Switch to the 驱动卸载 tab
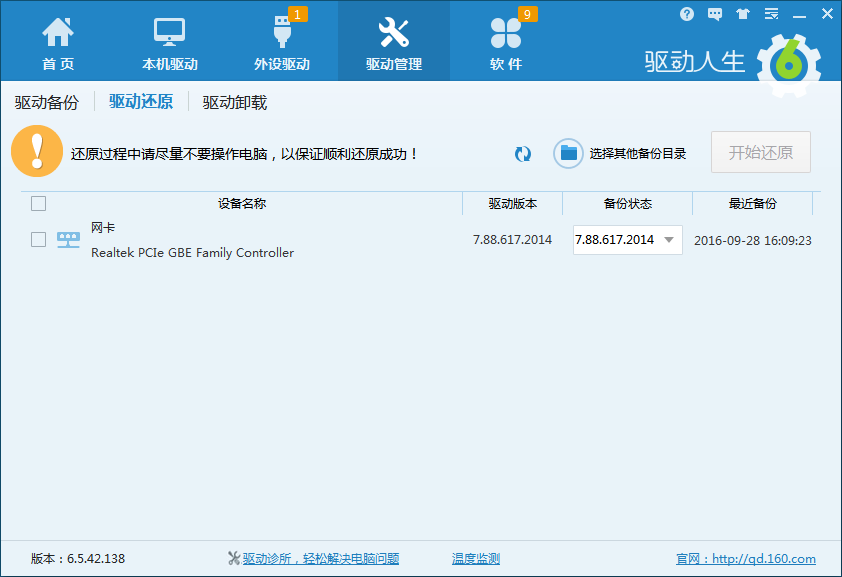The height and width of the screenshot is (577, 842). 234,102
